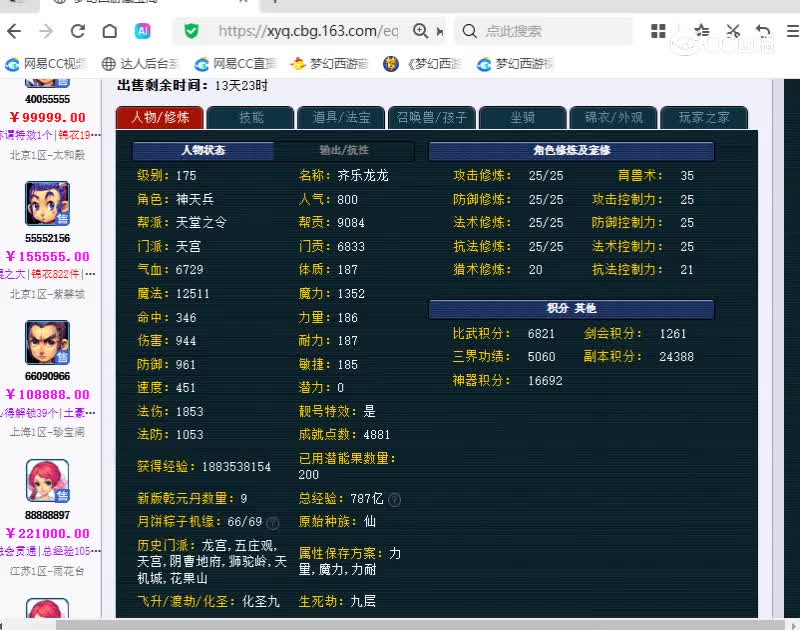Screen dimensions: 800x630
Task: Reload the current page
Action: [78, 32]
